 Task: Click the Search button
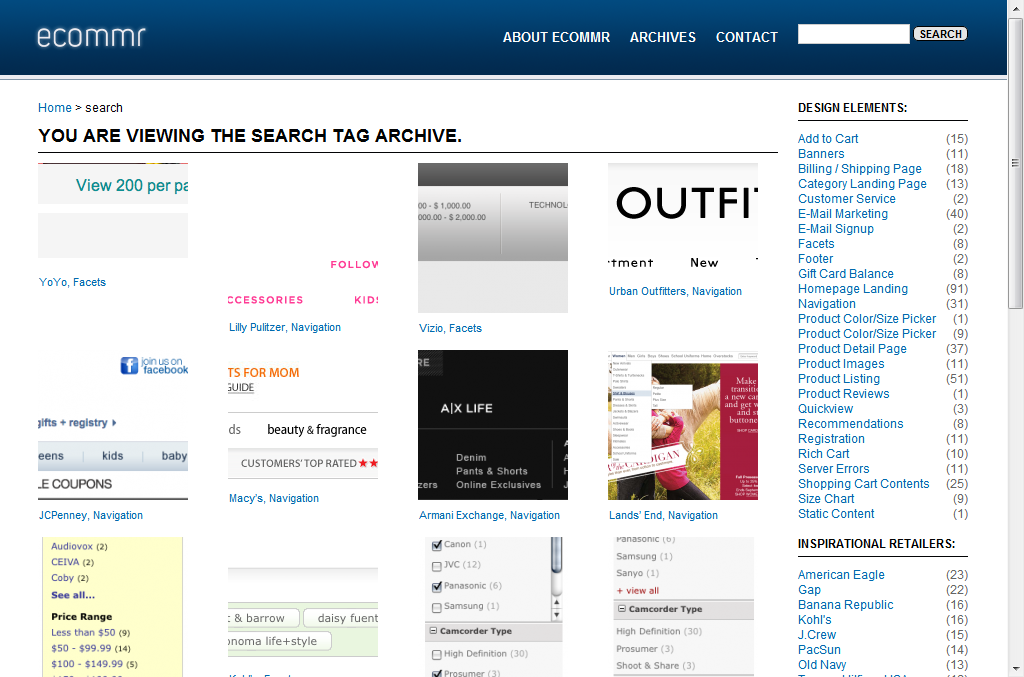tap(940, 34)
